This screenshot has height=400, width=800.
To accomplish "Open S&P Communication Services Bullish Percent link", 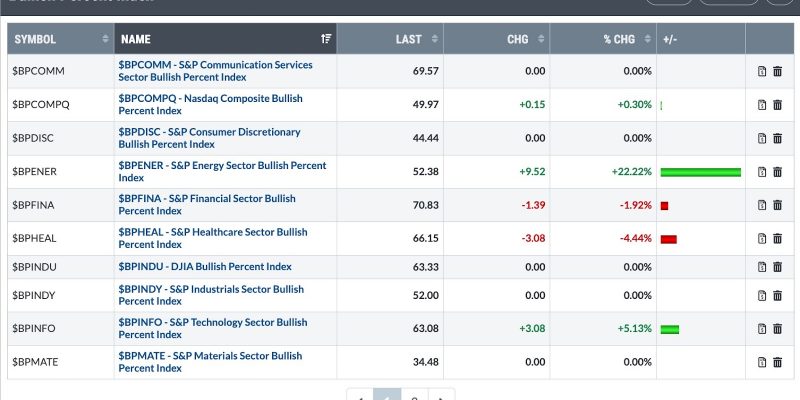I will click(215, 71).
